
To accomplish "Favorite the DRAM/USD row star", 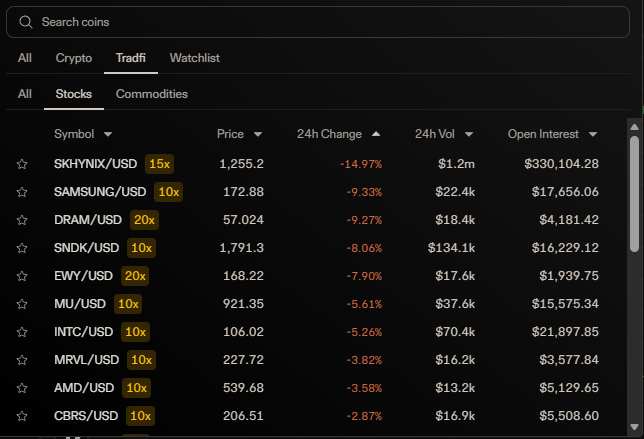I will point(22,220).
